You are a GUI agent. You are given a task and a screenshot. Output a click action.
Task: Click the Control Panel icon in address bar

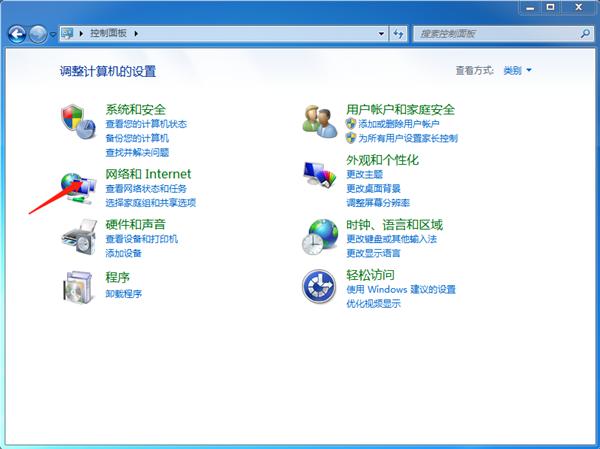(67, 33)
